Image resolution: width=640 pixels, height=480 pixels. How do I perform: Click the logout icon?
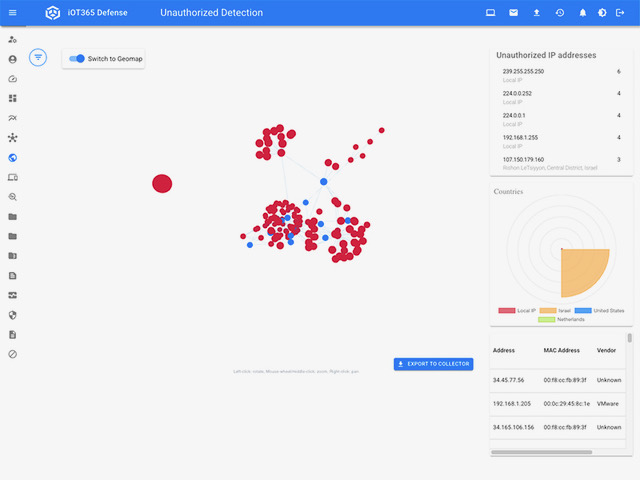coord(620,13)
